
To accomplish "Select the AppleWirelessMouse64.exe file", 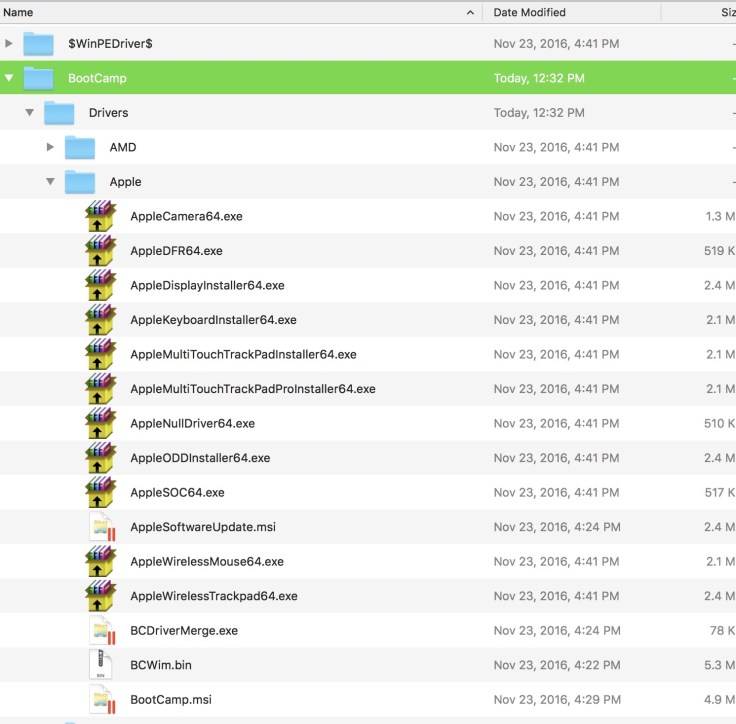I will pos(206,561).
